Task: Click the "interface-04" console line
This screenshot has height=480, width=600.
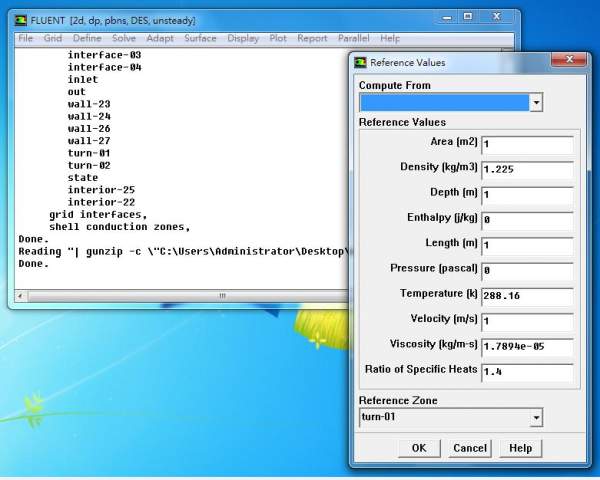Action: tap(104, 67)
